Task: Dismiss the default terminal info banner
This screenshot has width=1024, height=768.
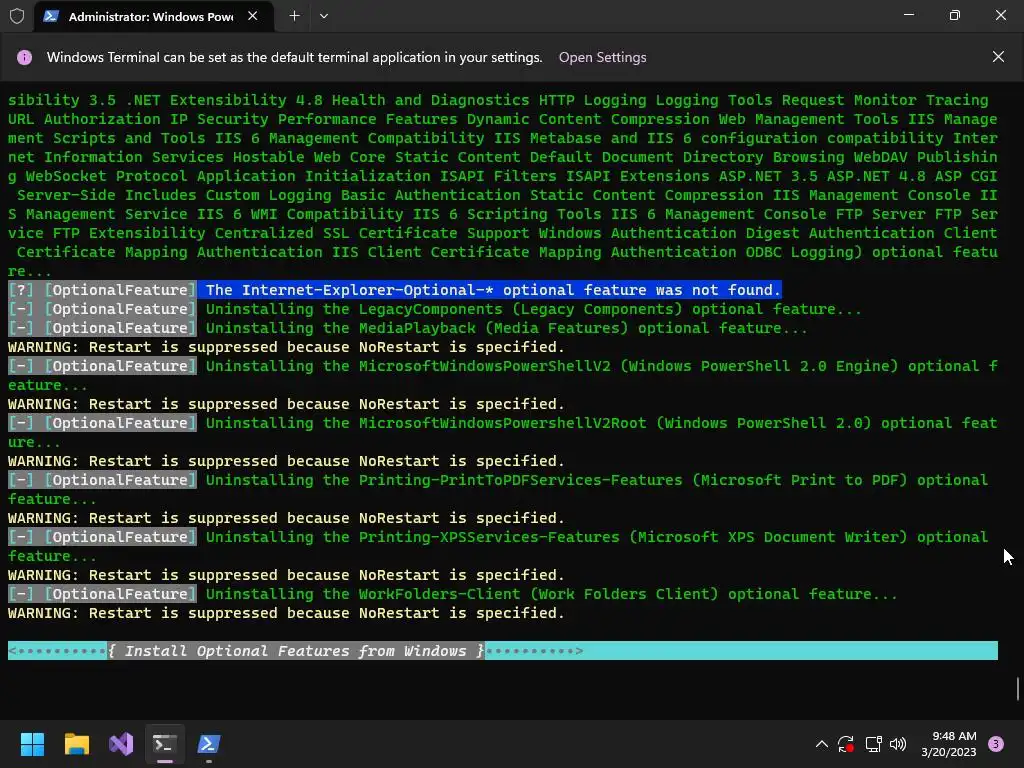Action: tap(998, 57)
